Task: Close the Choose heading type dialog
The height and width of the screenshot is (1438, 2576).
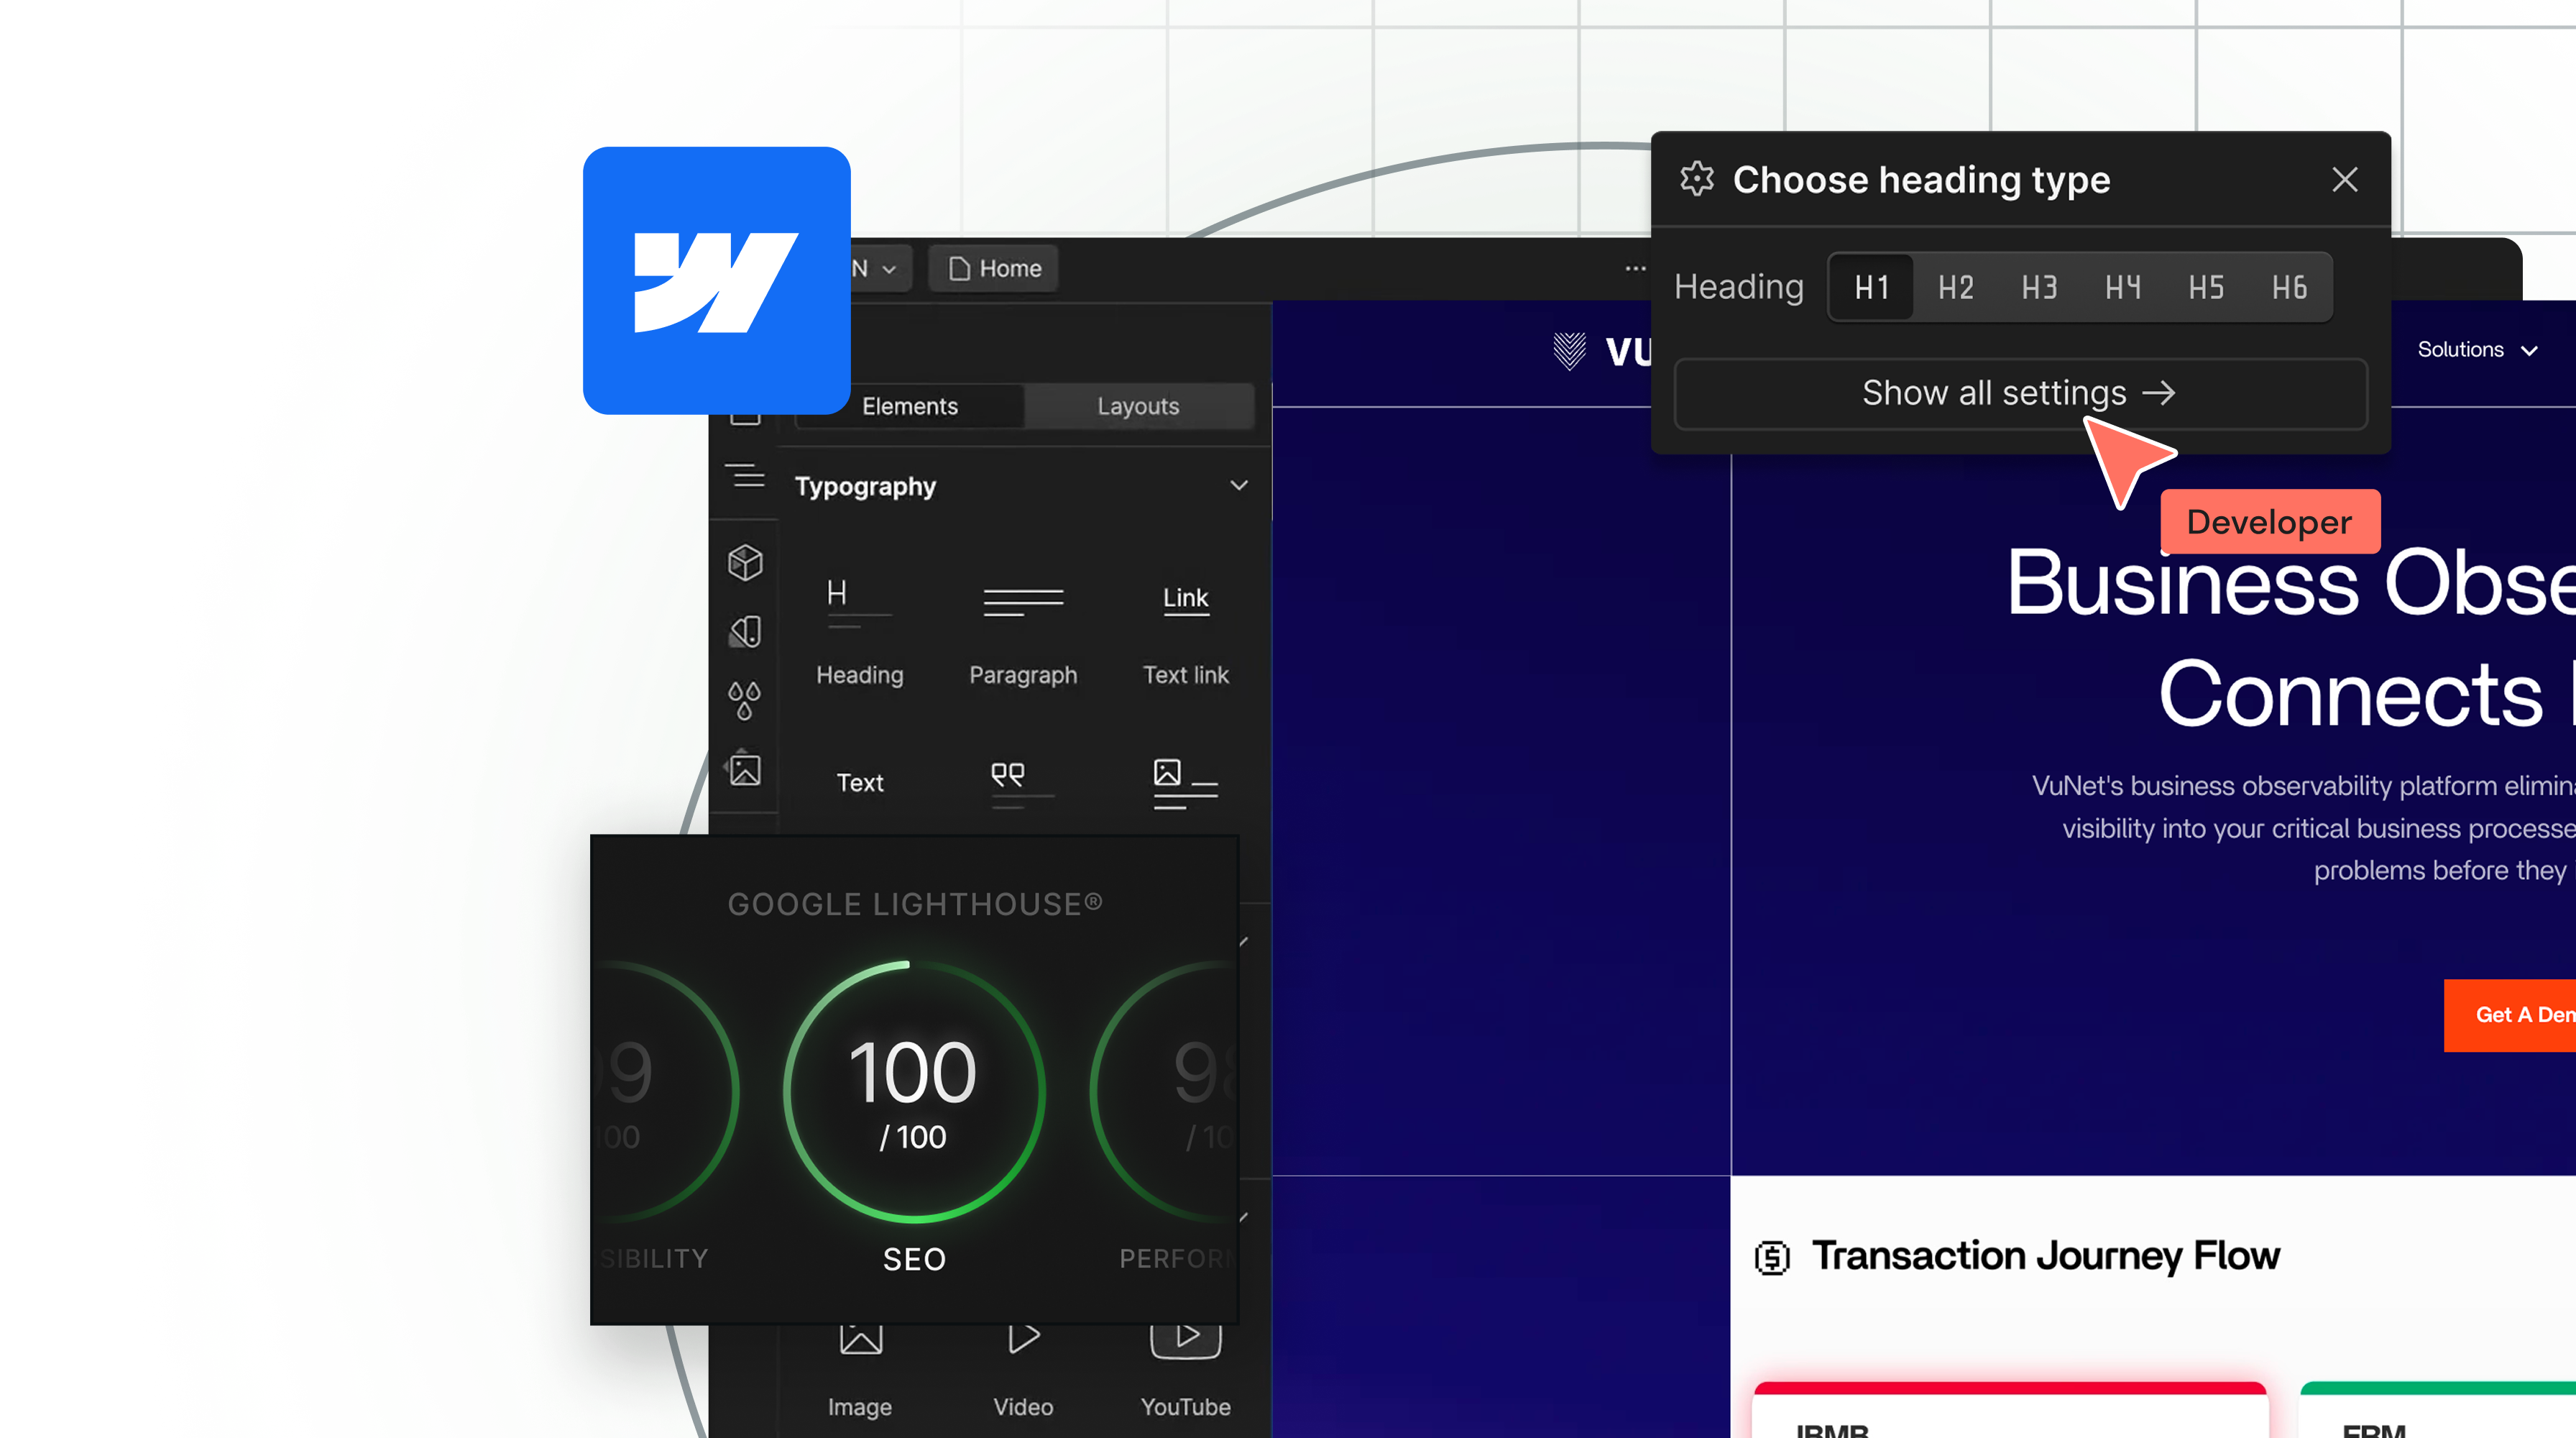Action: 2344,180
